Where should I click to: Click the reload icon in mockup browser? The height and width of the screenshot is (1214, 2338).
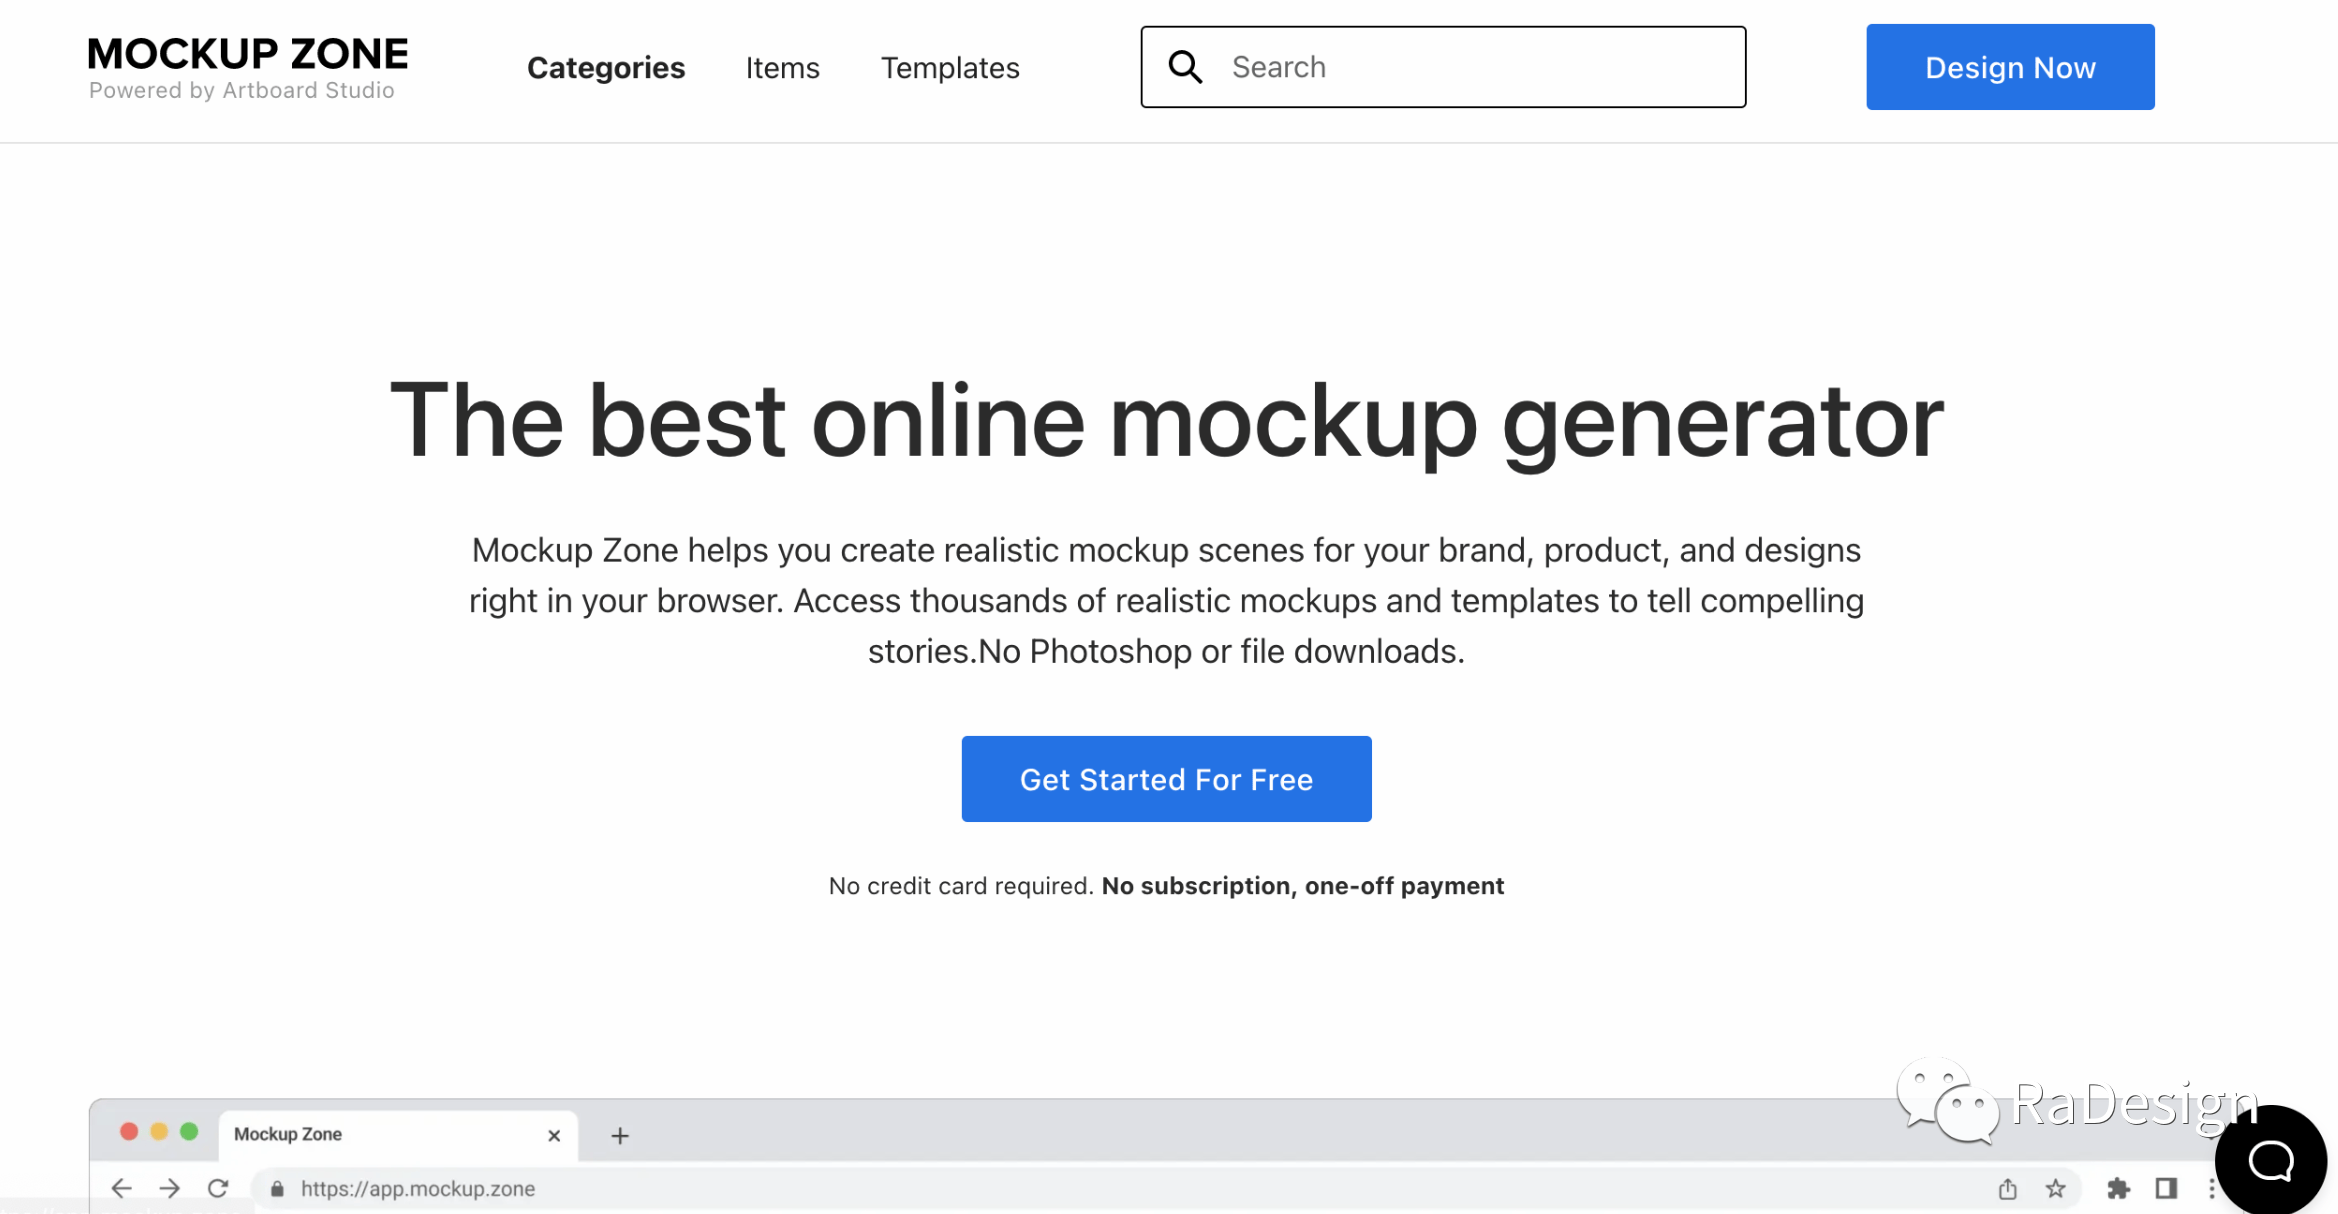pos(217,1188)
